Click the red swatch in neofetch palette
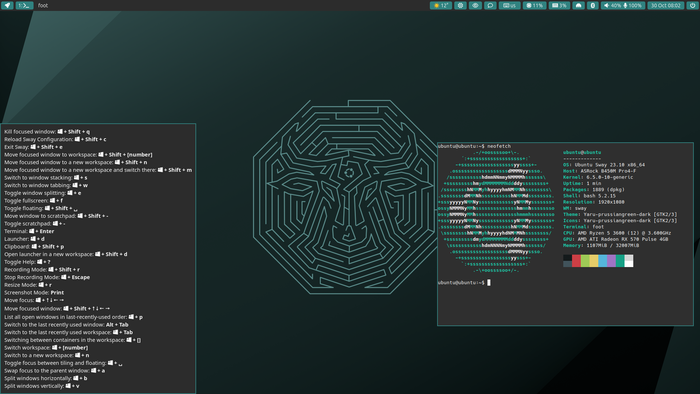700x394 pixels. coord(576,261)
